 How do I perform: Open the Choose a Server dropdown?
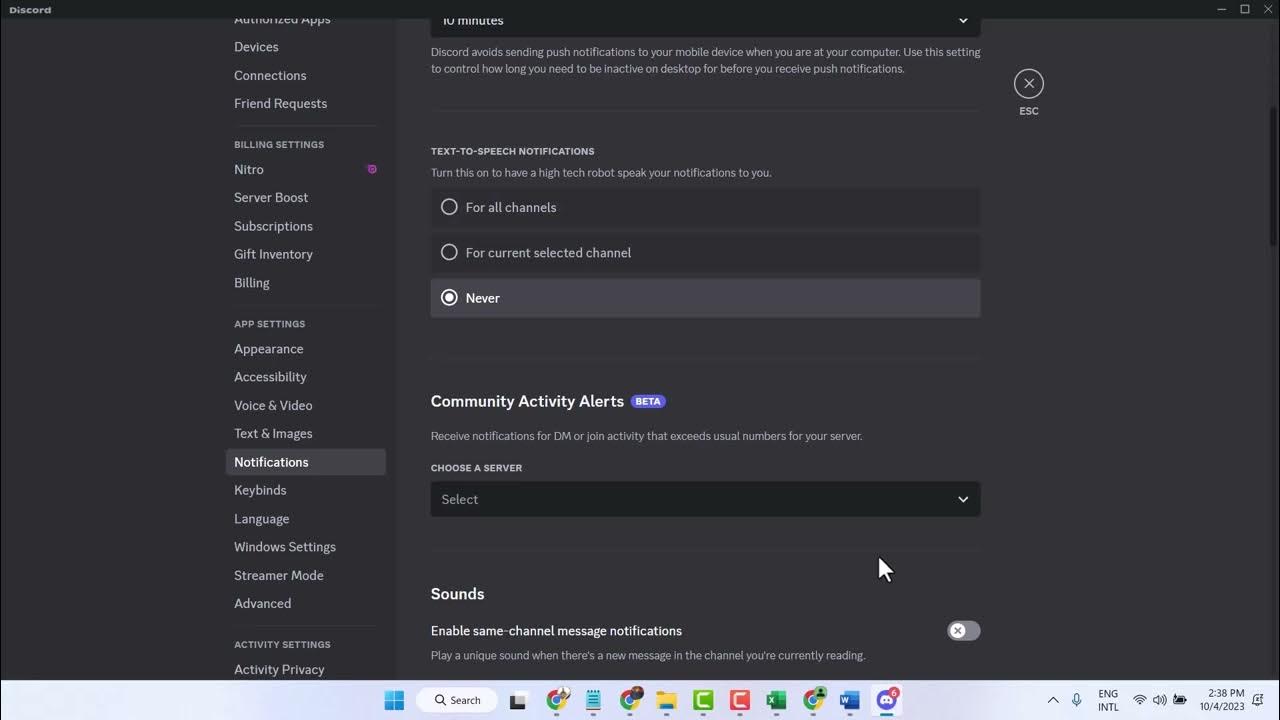tap(705, 499)
